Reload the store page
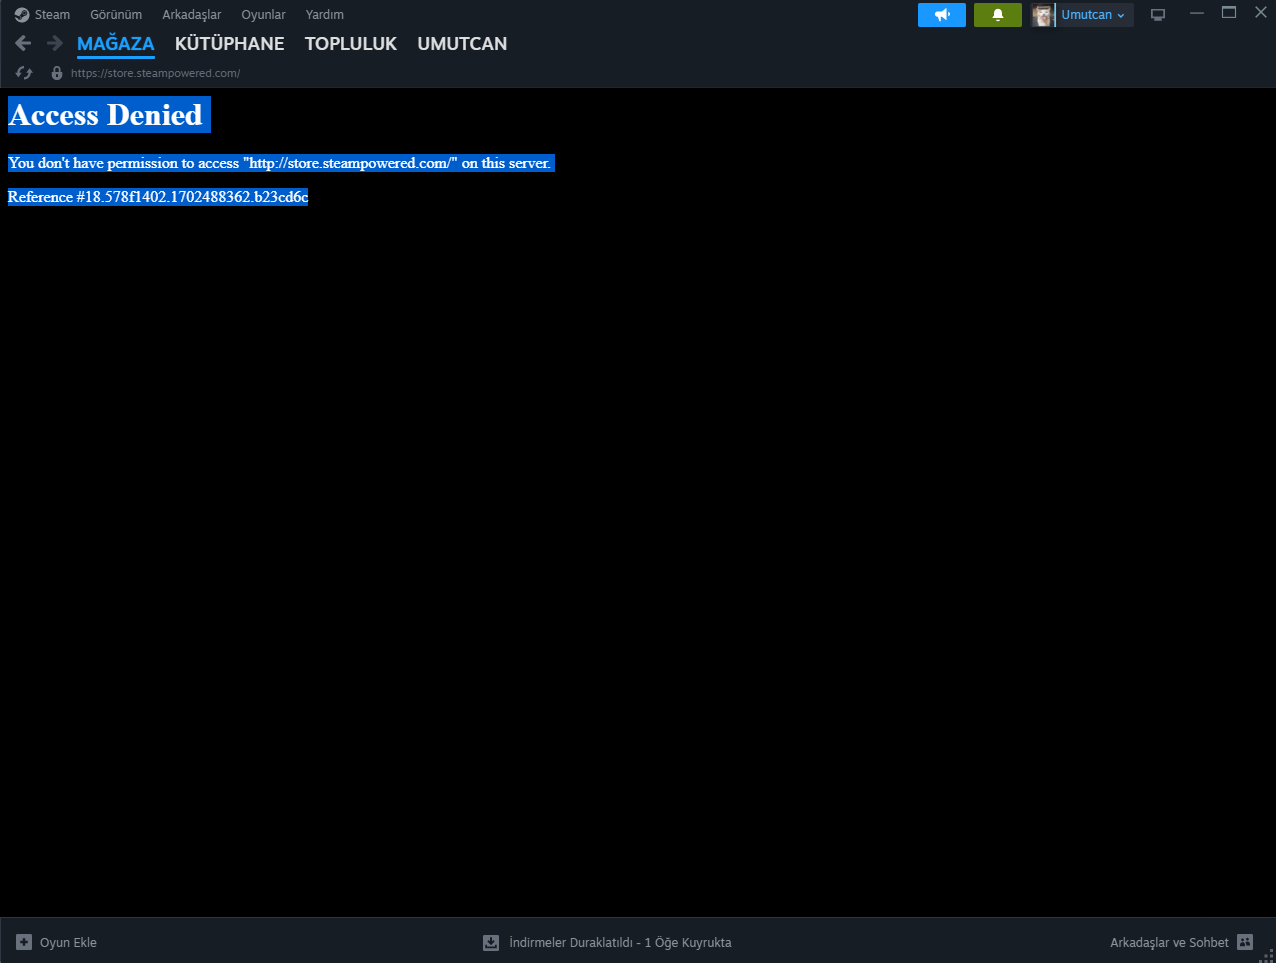This screenshot has width=1276, height=963. (25, 73)
